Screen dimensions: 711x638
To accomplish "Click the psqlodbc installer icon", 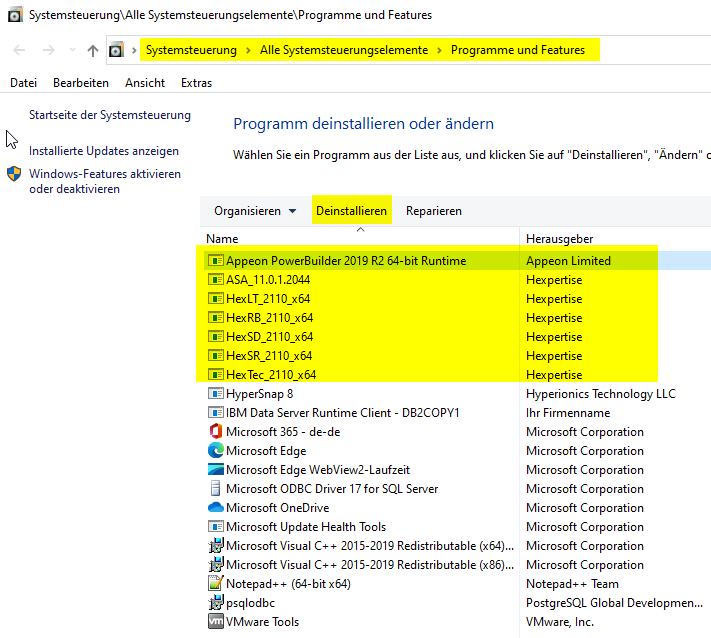I will [x=215, y=603].
